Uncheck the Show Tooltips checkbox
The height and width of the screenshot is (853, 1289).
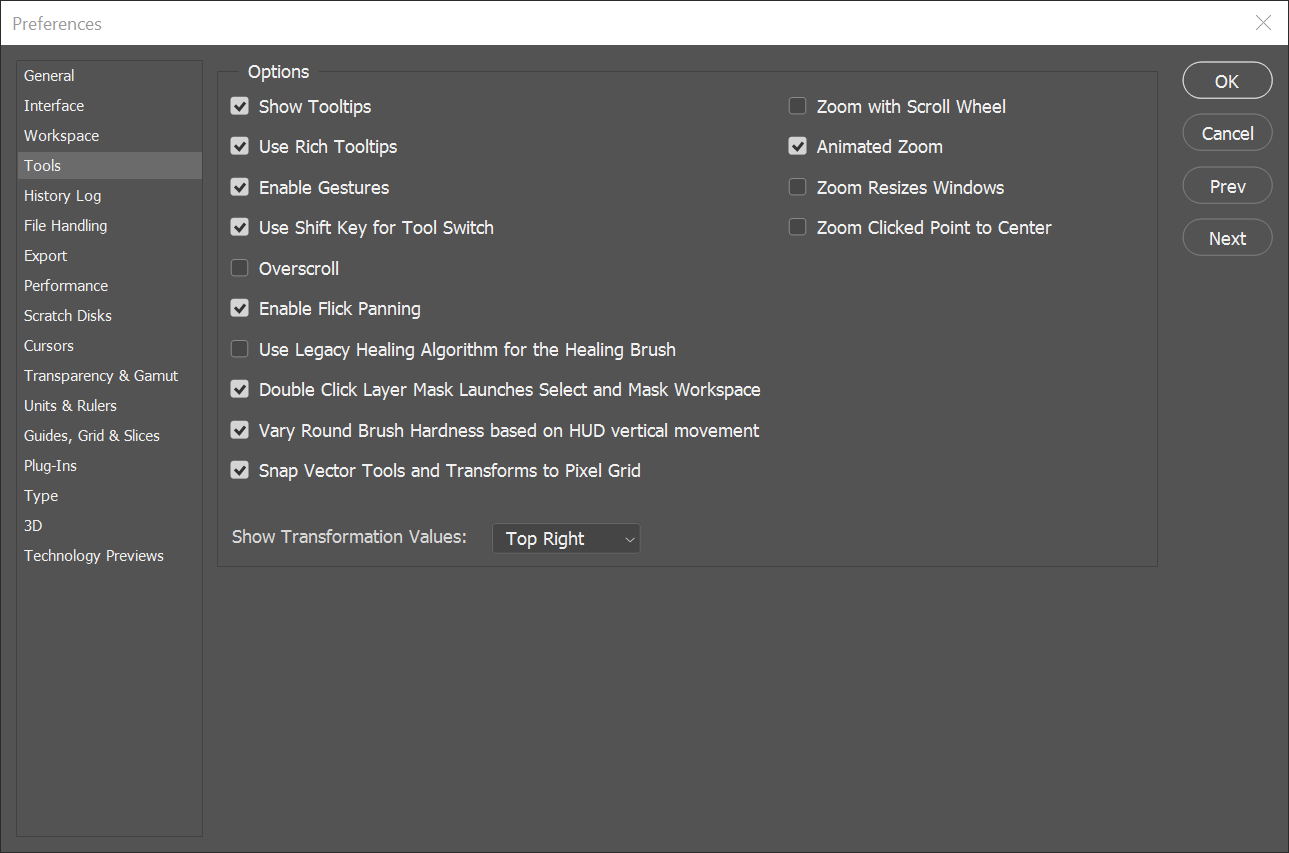[240, 106]
